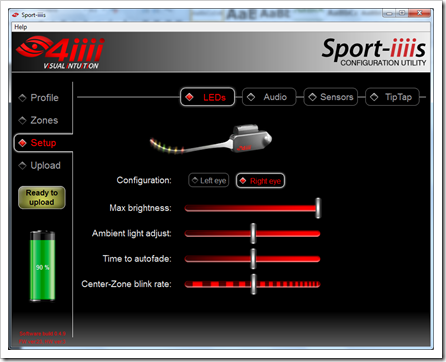Click the green battery level indicator

click(42, 266)
